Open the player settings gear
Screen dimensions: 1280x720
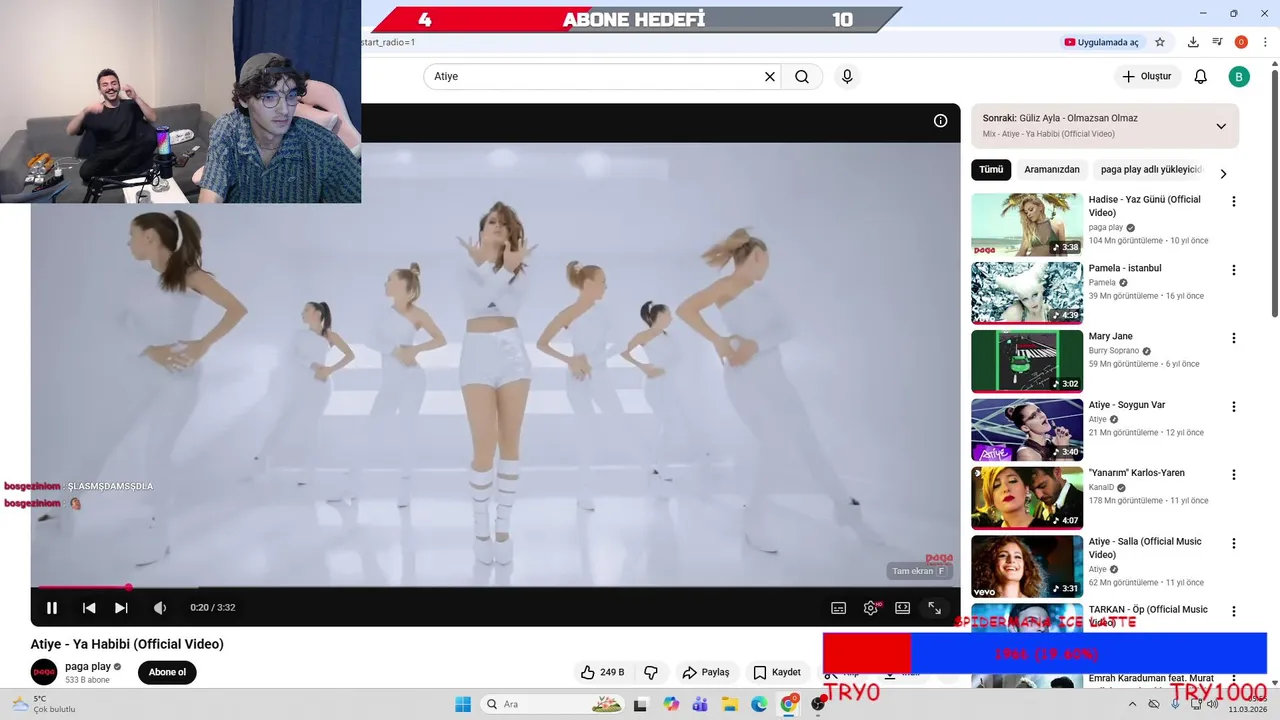871,607
